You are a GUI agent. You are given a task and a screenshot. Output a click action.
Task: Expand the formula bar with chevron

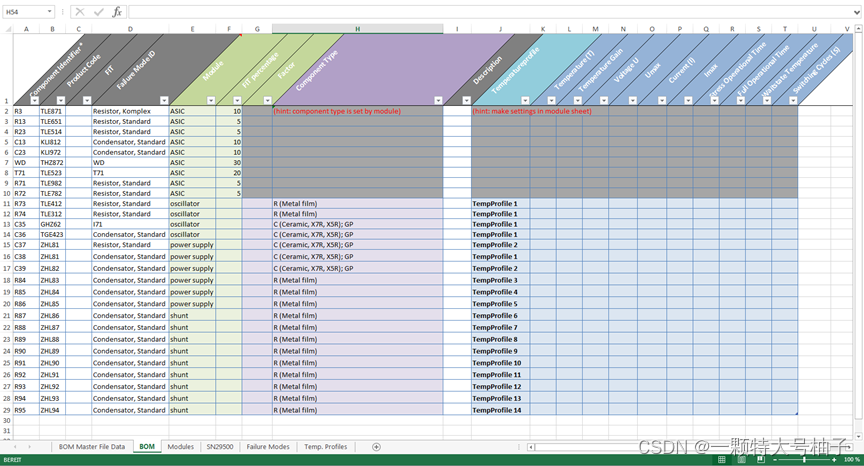coord(857,12)
